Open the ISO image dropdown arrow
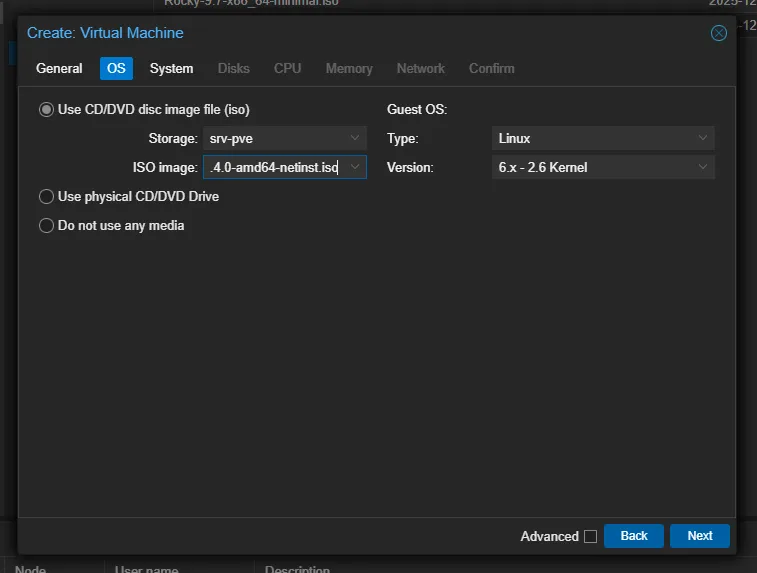Viewport: 757px width, 573px height. coord(355,167)
